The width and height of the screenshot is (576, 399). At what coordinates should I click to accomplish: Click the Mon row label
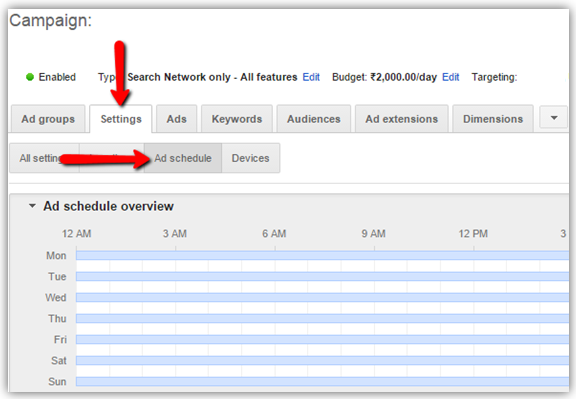click(x=56, y=255)
